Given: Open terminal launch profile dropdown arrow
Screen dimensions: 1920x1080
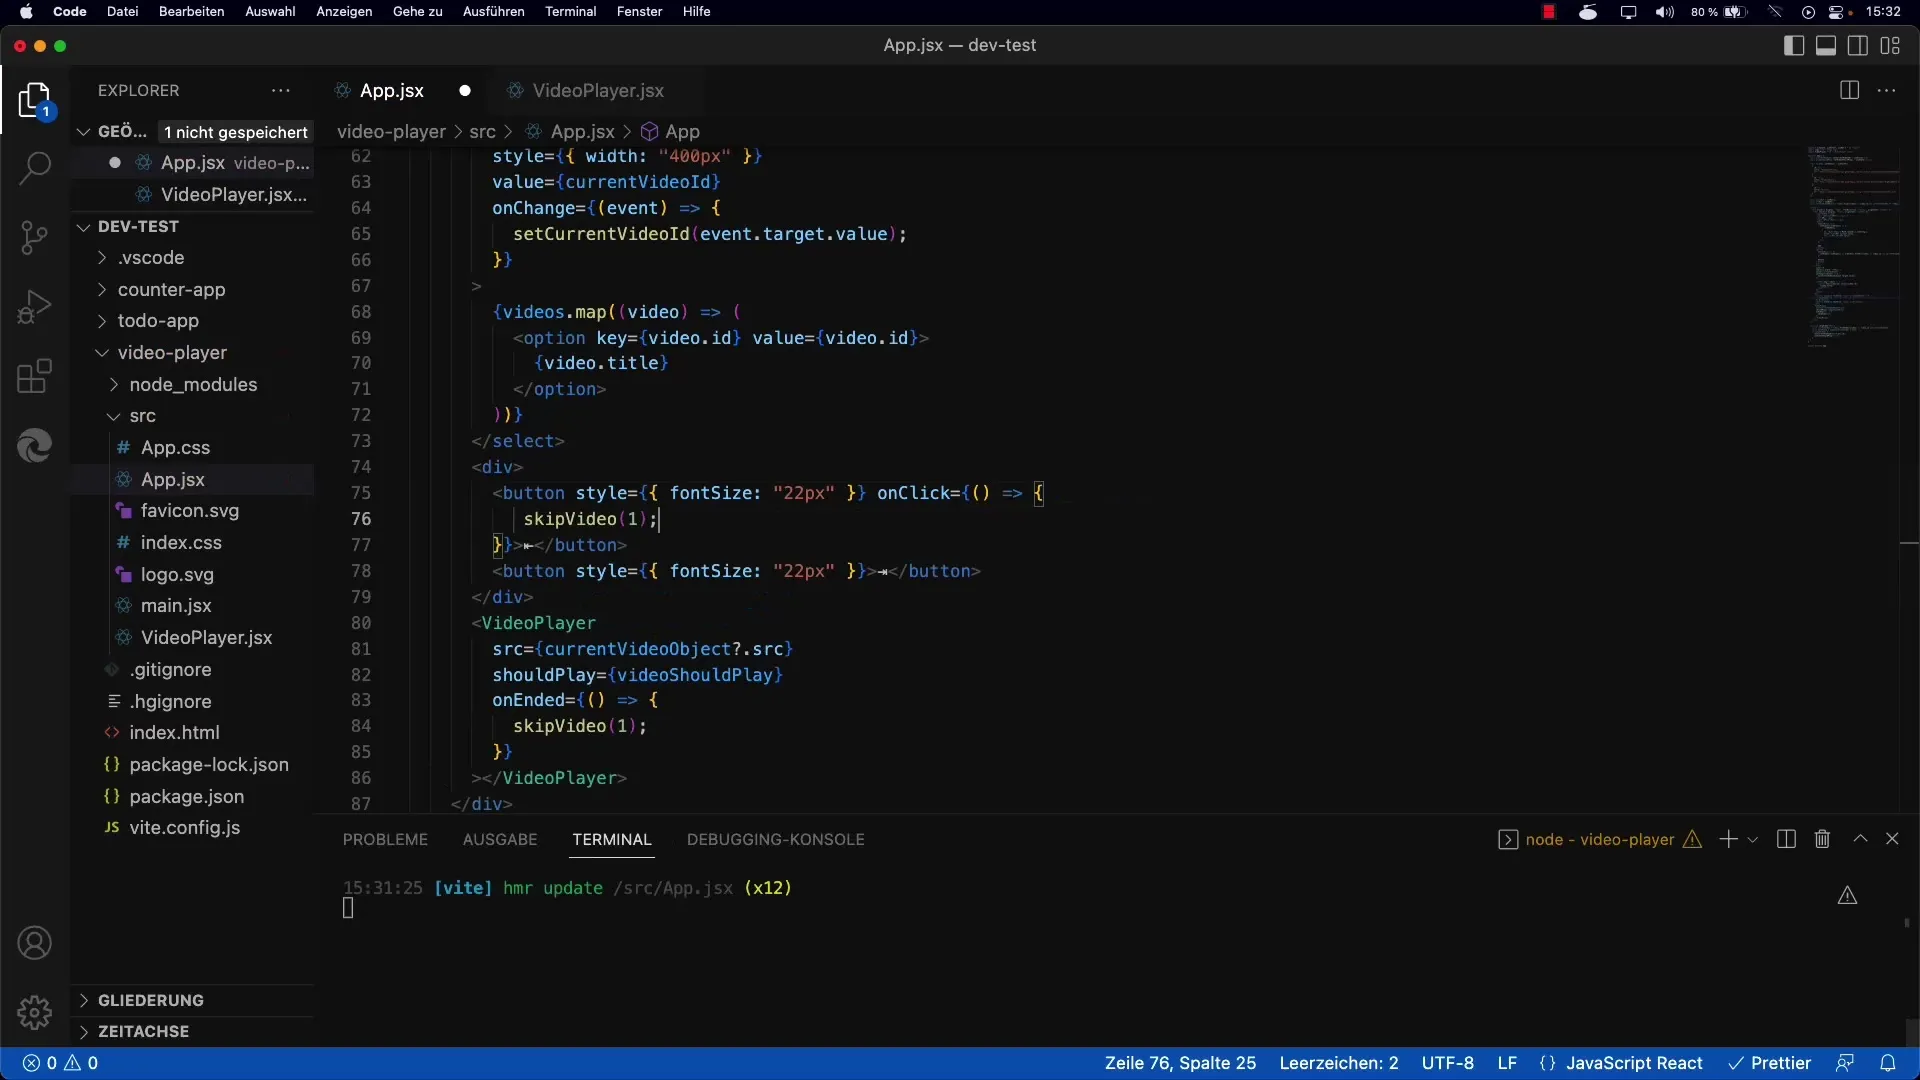Looking at the screenshot, I should coord(1752,840).
